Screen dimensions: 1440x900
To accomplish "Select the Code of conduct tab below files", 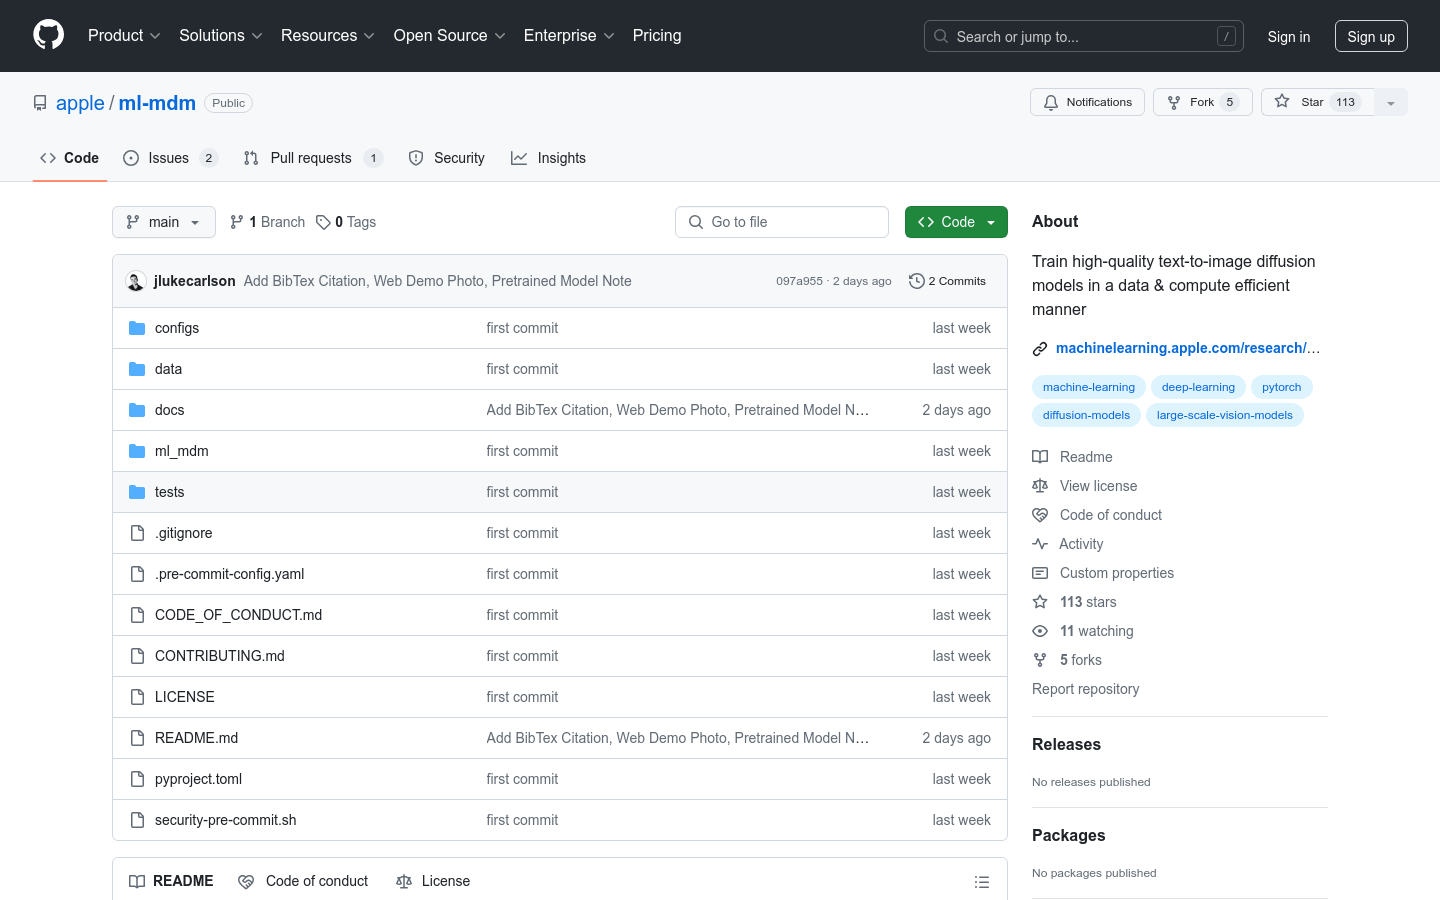I will pyautogui.click(x=303, y=881).
